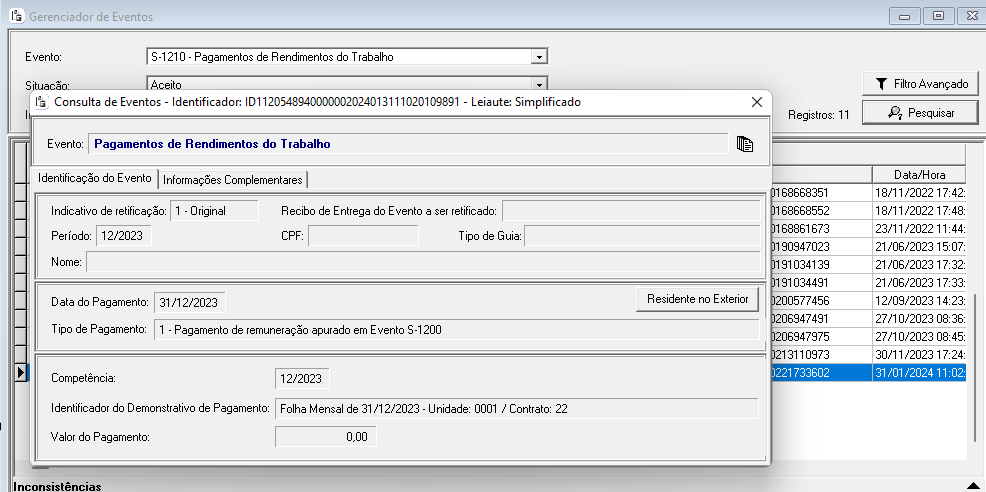The image size is (986, 492).
Task: Close the Consulta de Eventos dialog
Action: [757, 102]
